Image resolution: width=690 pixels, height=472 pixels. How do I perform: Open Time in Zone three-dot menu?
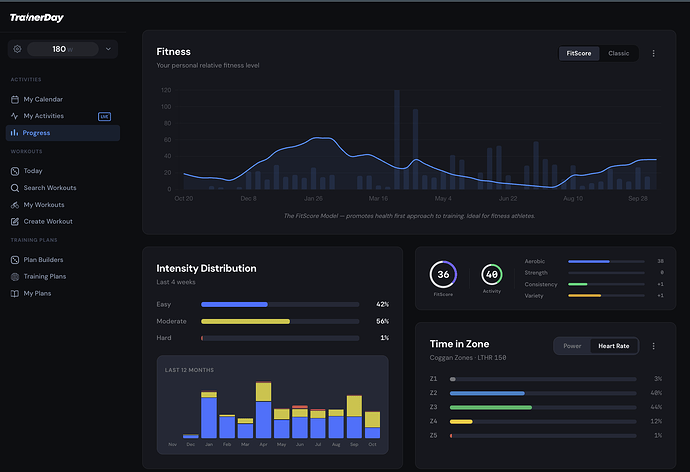[x=653, y=346]
